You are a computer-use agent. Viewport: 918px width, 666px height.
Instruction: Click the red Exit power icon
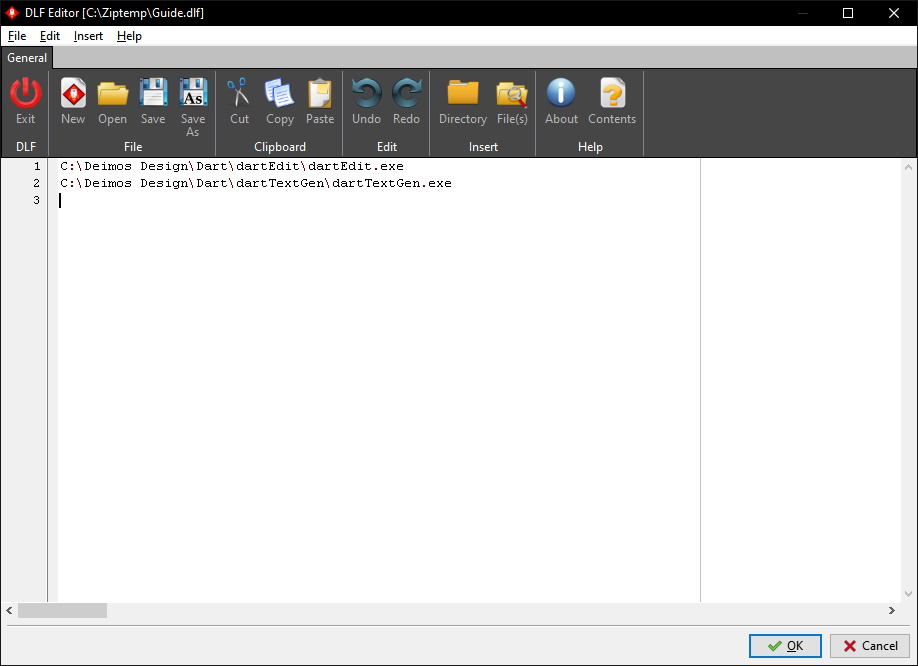point(25,93)
